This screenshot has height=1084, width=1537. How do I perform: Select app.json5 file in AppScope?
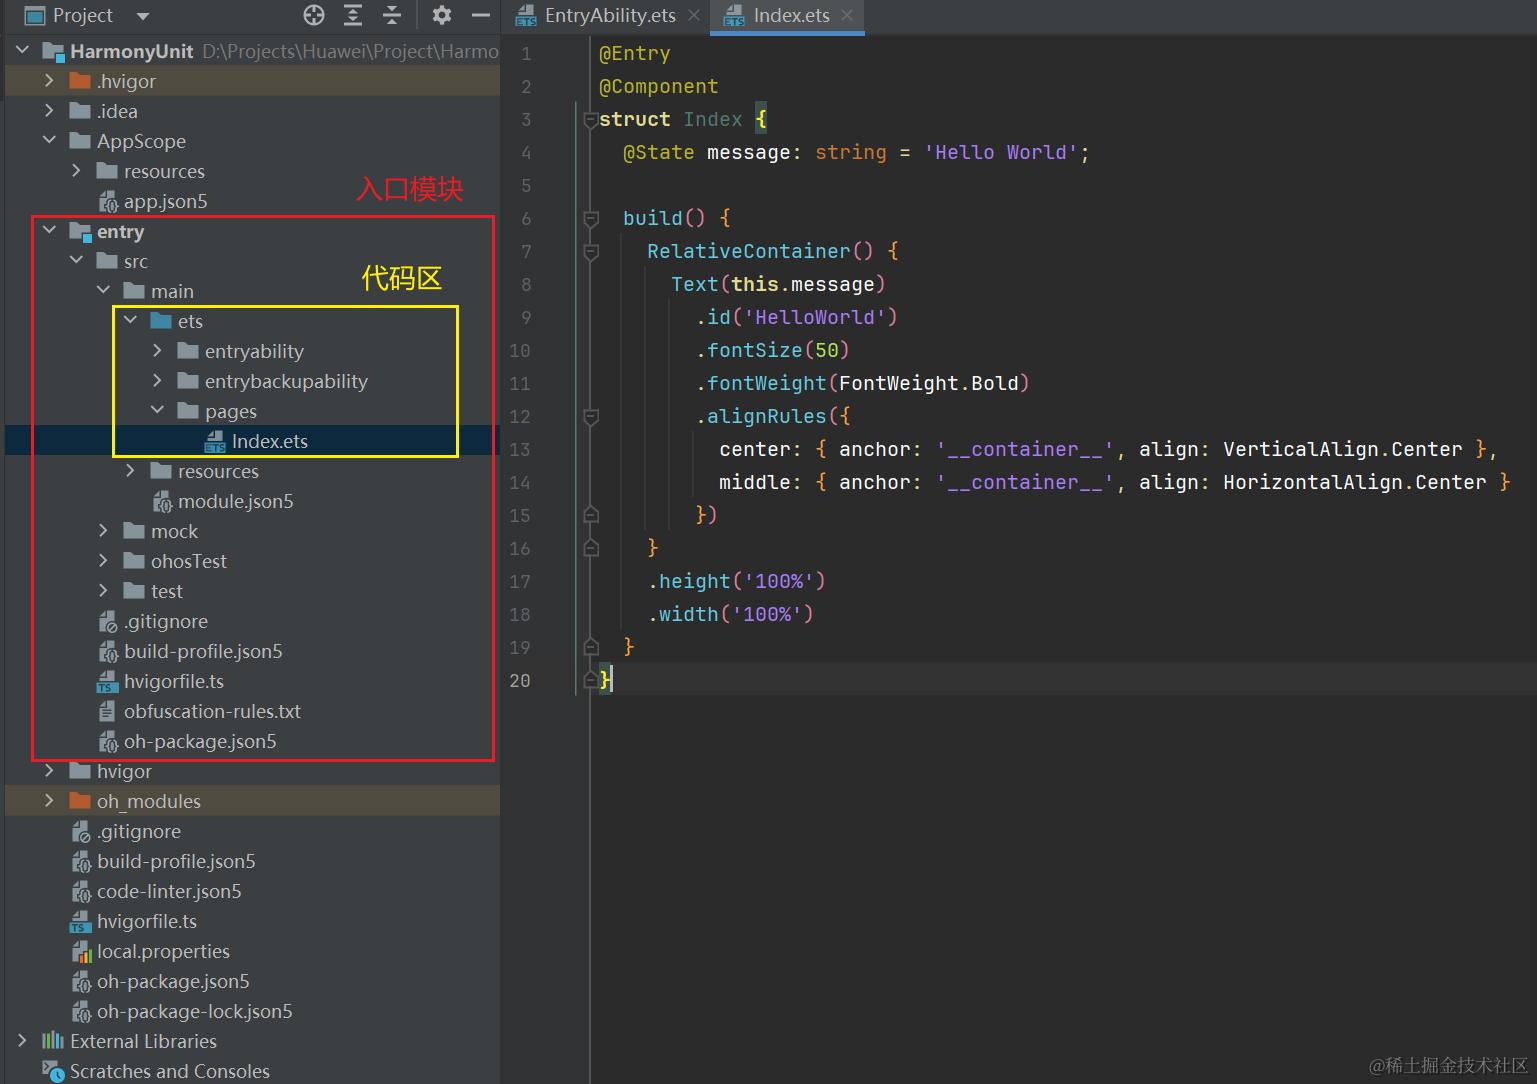165,201
